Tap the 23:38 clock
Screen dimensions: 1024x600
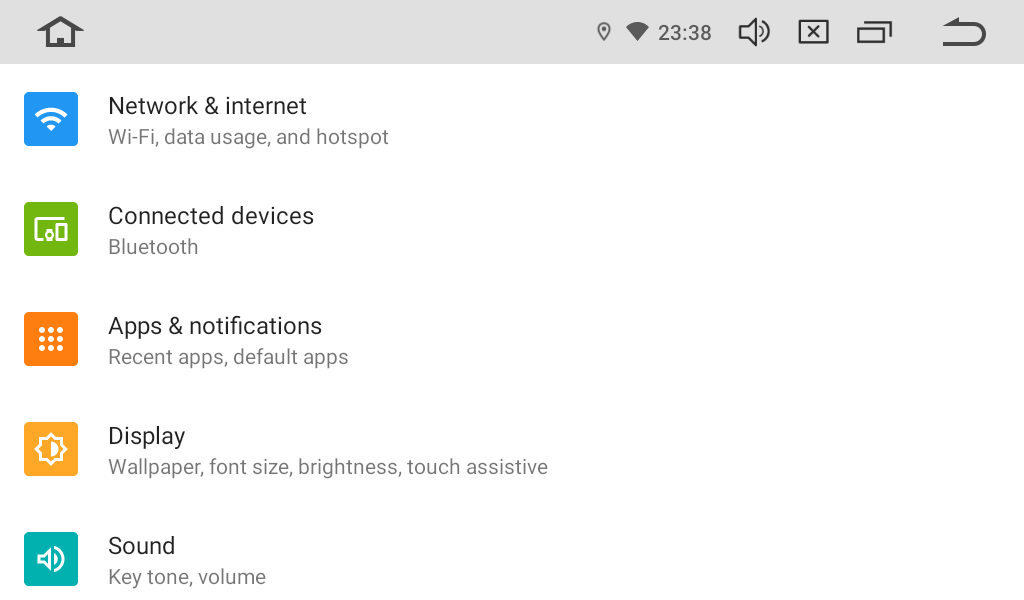(685, 33)
